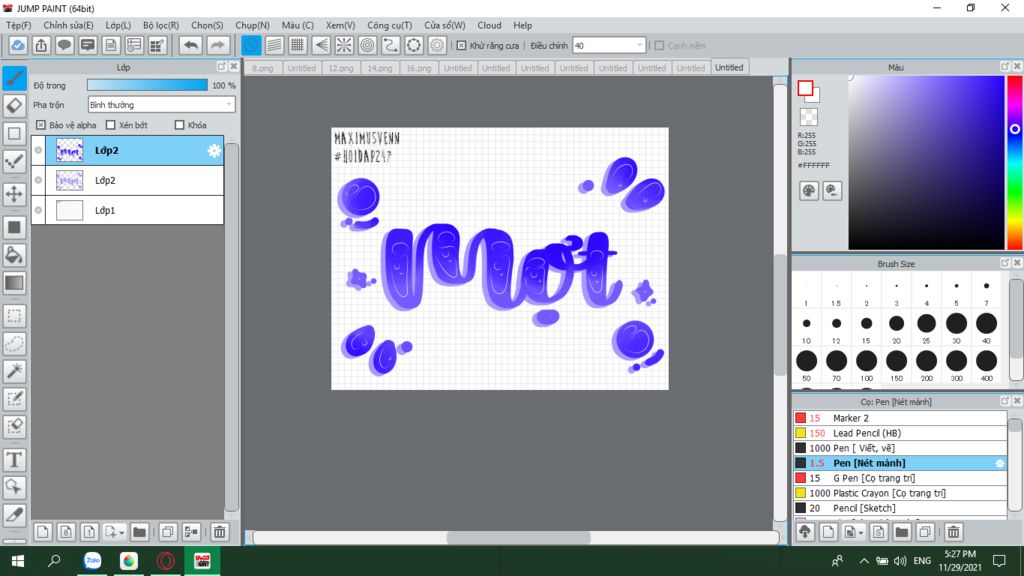Select the Brush tool in left toolbar
The image size is (1024, 576).
[x=14, y=78]
